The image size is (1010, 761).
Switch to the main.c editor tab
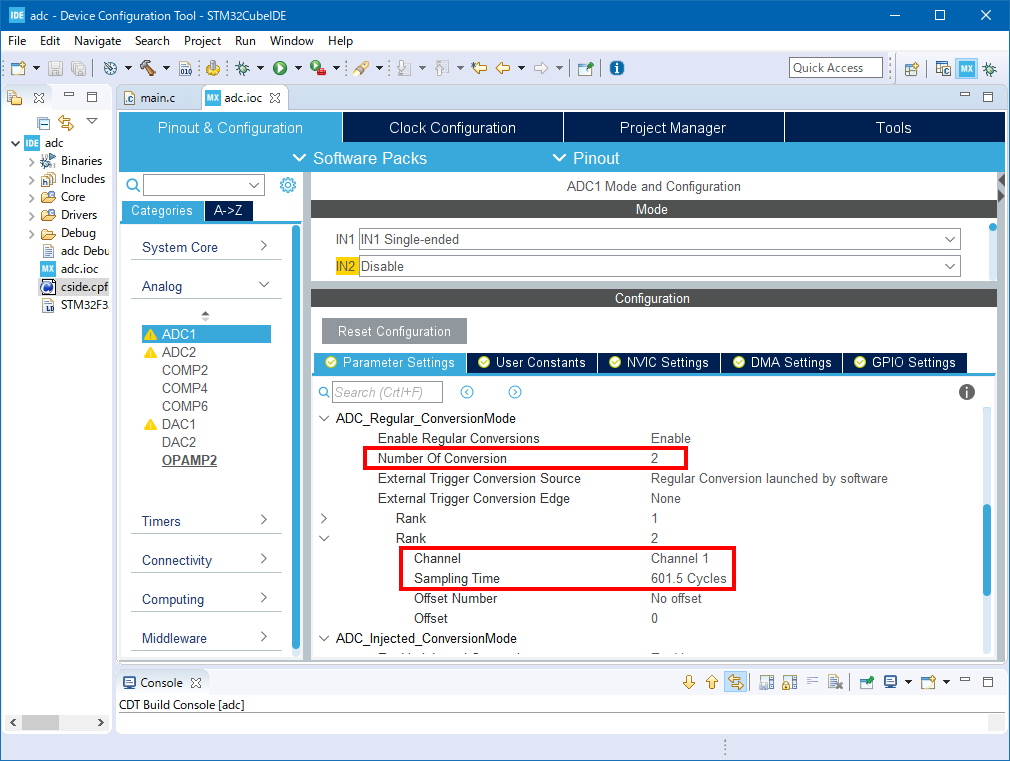coord(159,98)
